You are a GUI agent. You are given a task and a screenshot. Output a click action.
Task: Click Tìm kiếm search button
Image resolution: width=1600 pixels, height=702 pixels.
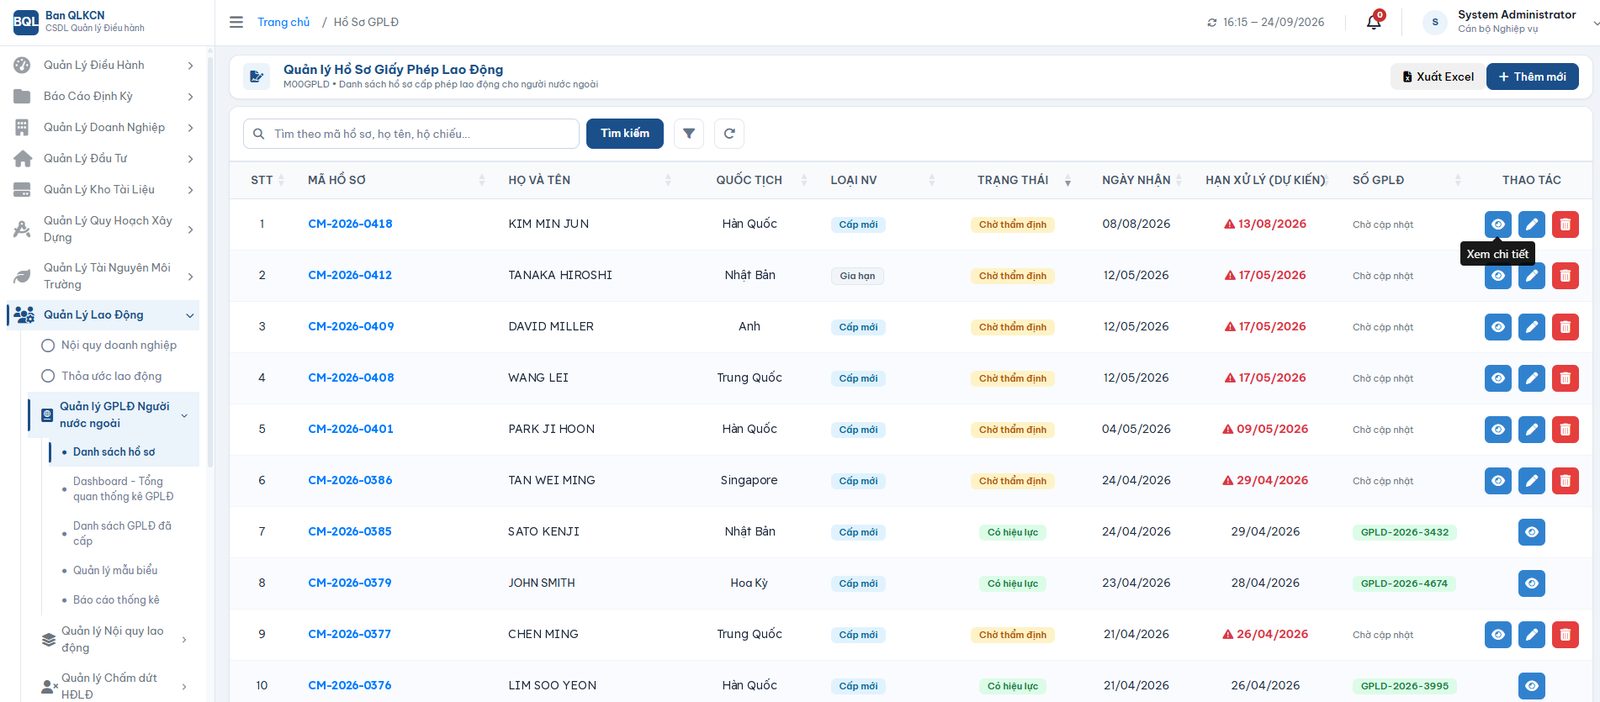point(625,134)
